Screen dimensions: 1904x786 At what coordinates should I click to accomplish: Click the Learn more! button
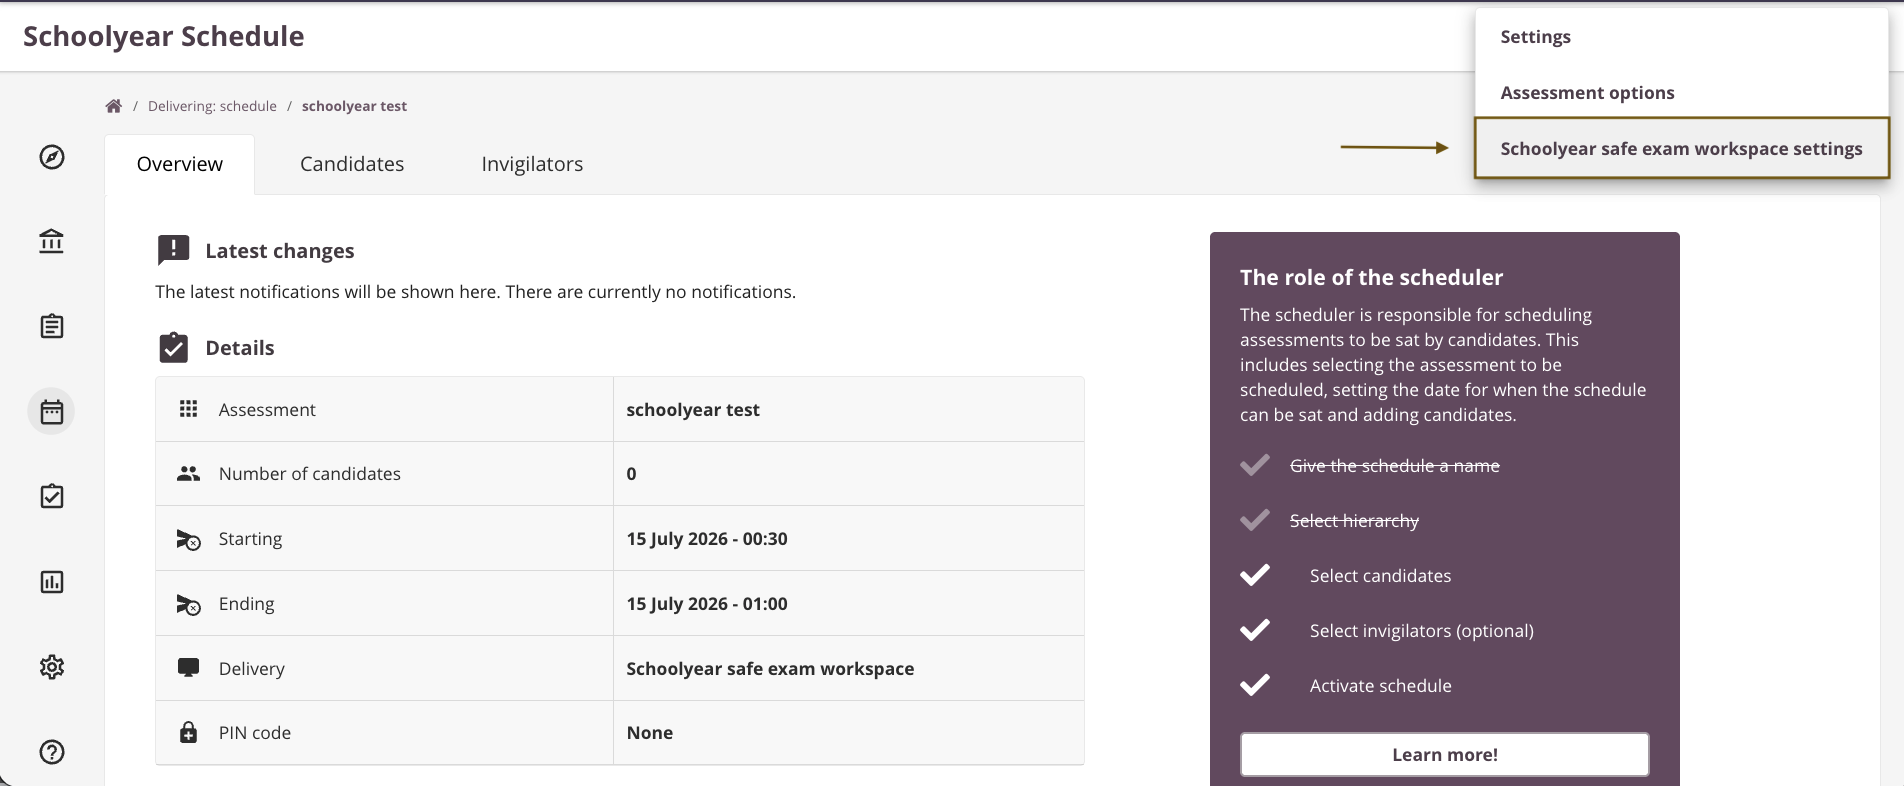click(x=1445, y=755)
